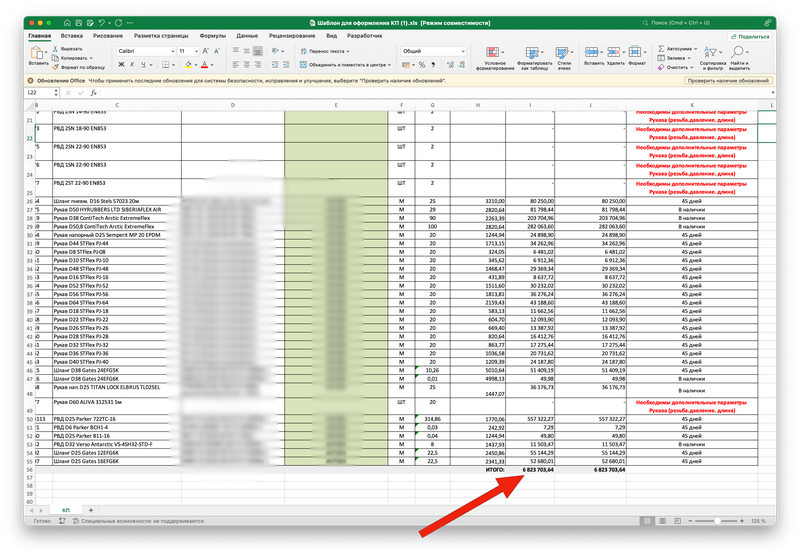
Task: Apply comma style number format
Action: point(433,65)
